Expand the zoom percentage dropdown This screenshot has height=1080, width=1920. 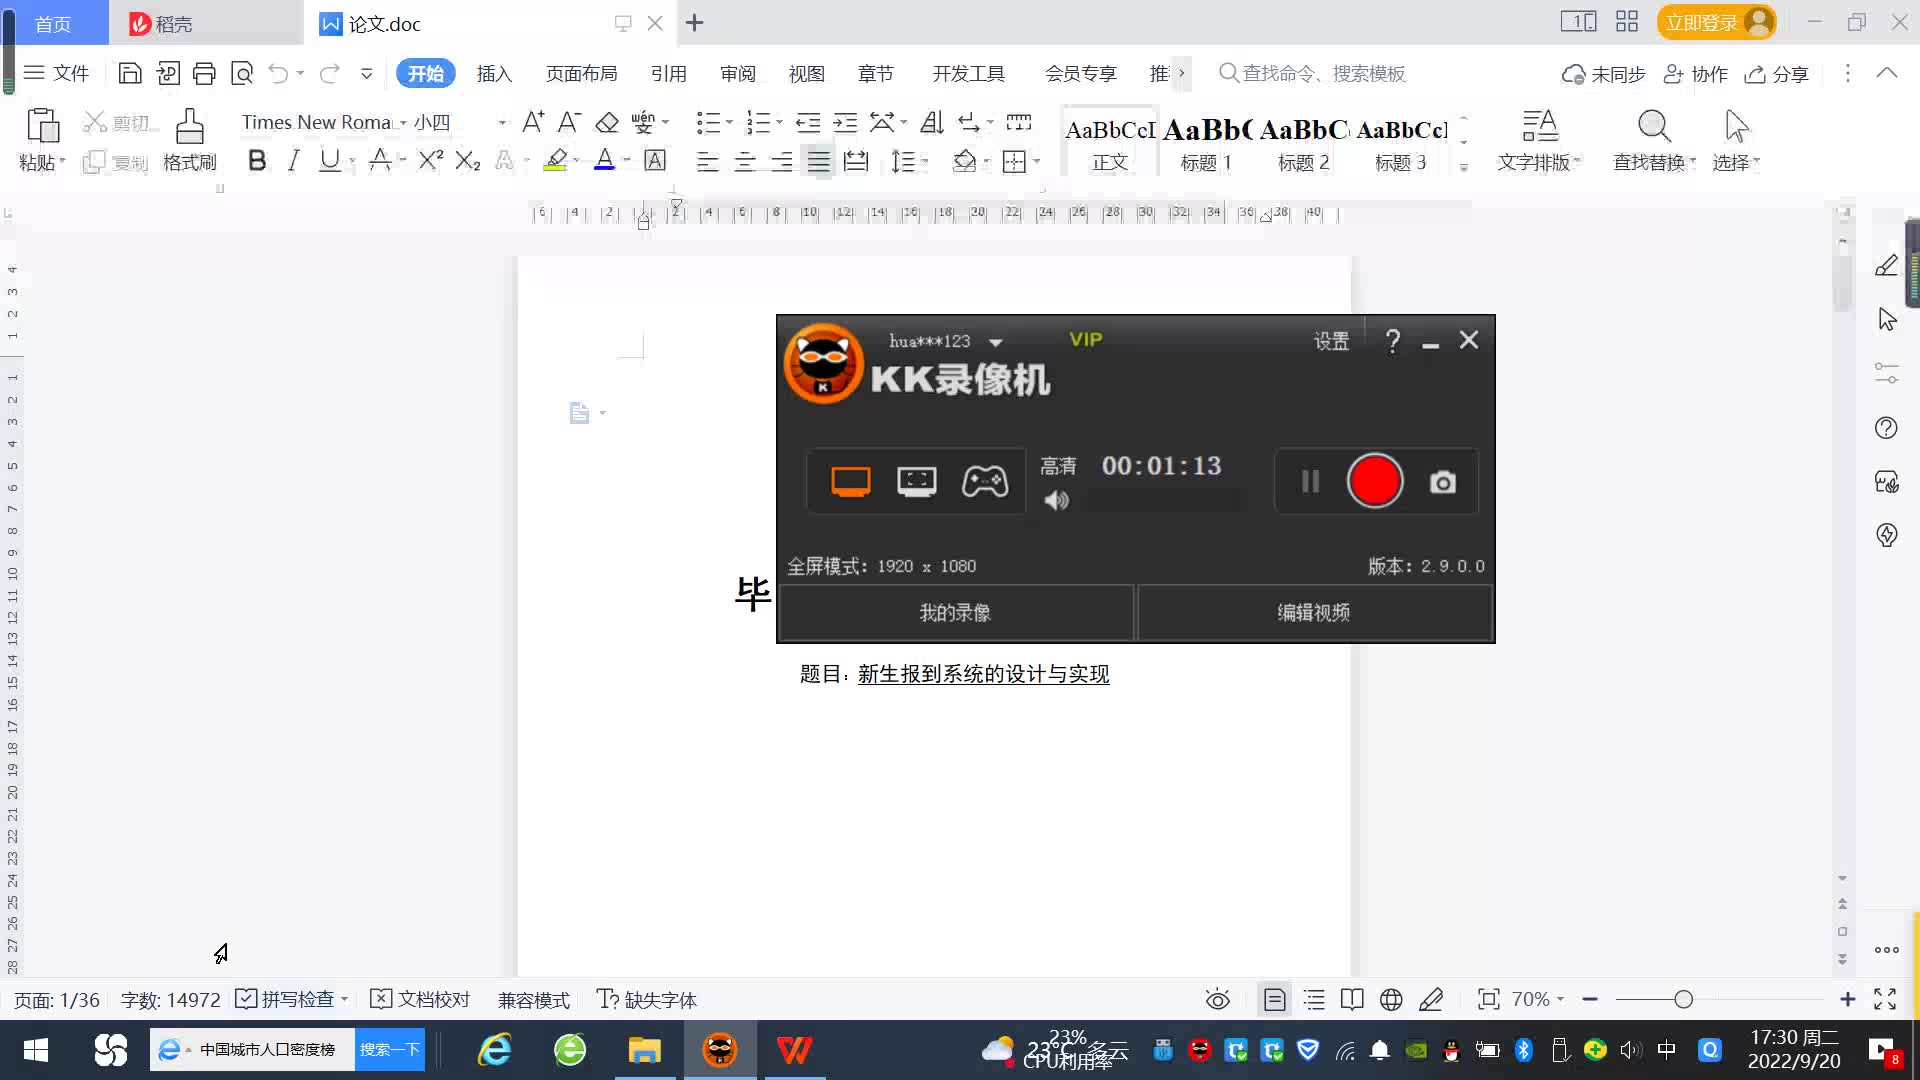point(1560,999)
